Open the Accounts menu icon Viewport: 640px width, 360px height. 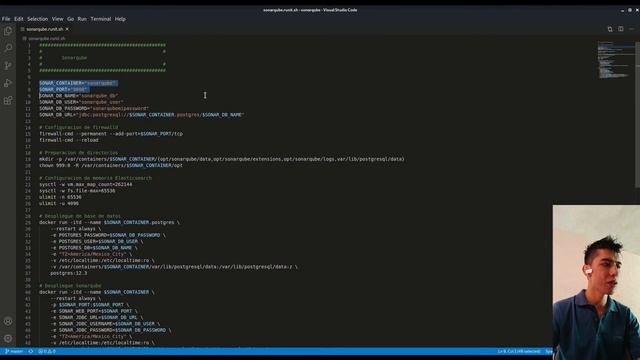(8, 321)
